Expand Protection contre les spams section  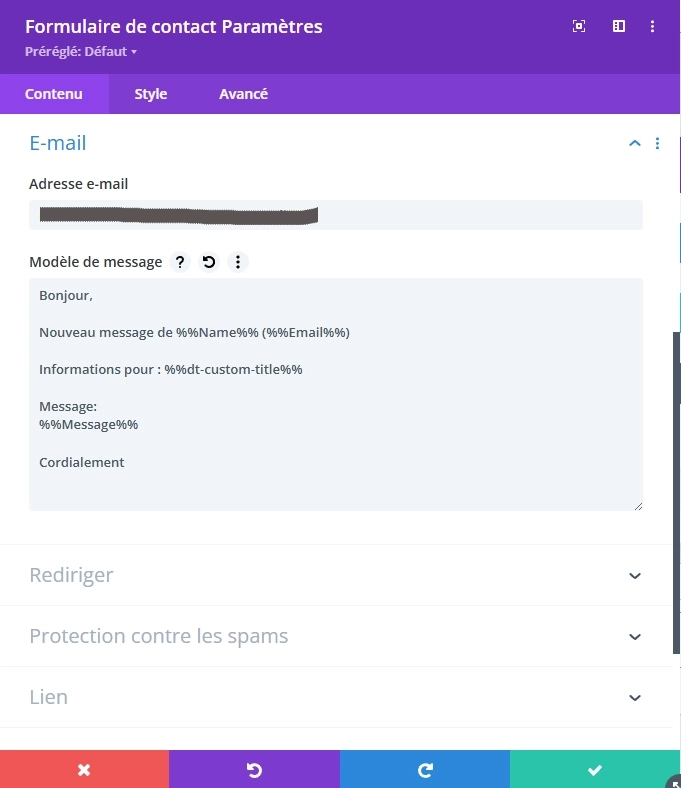click(336, 636)
